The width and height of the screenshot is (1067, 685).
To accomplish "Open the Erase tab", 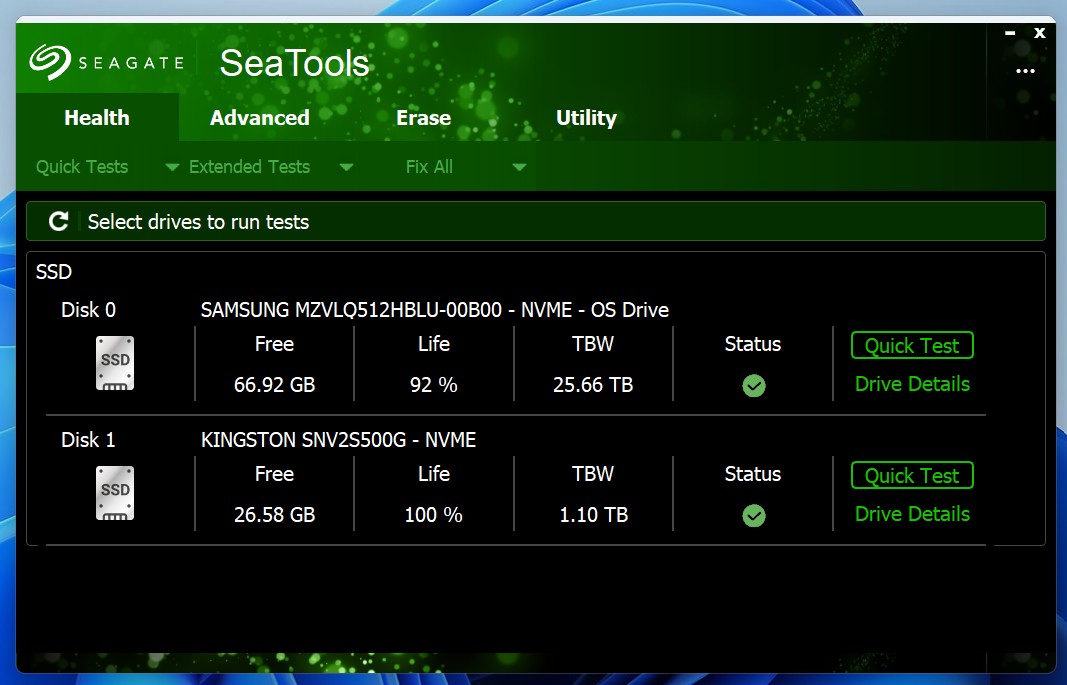I will click(423, 118).
